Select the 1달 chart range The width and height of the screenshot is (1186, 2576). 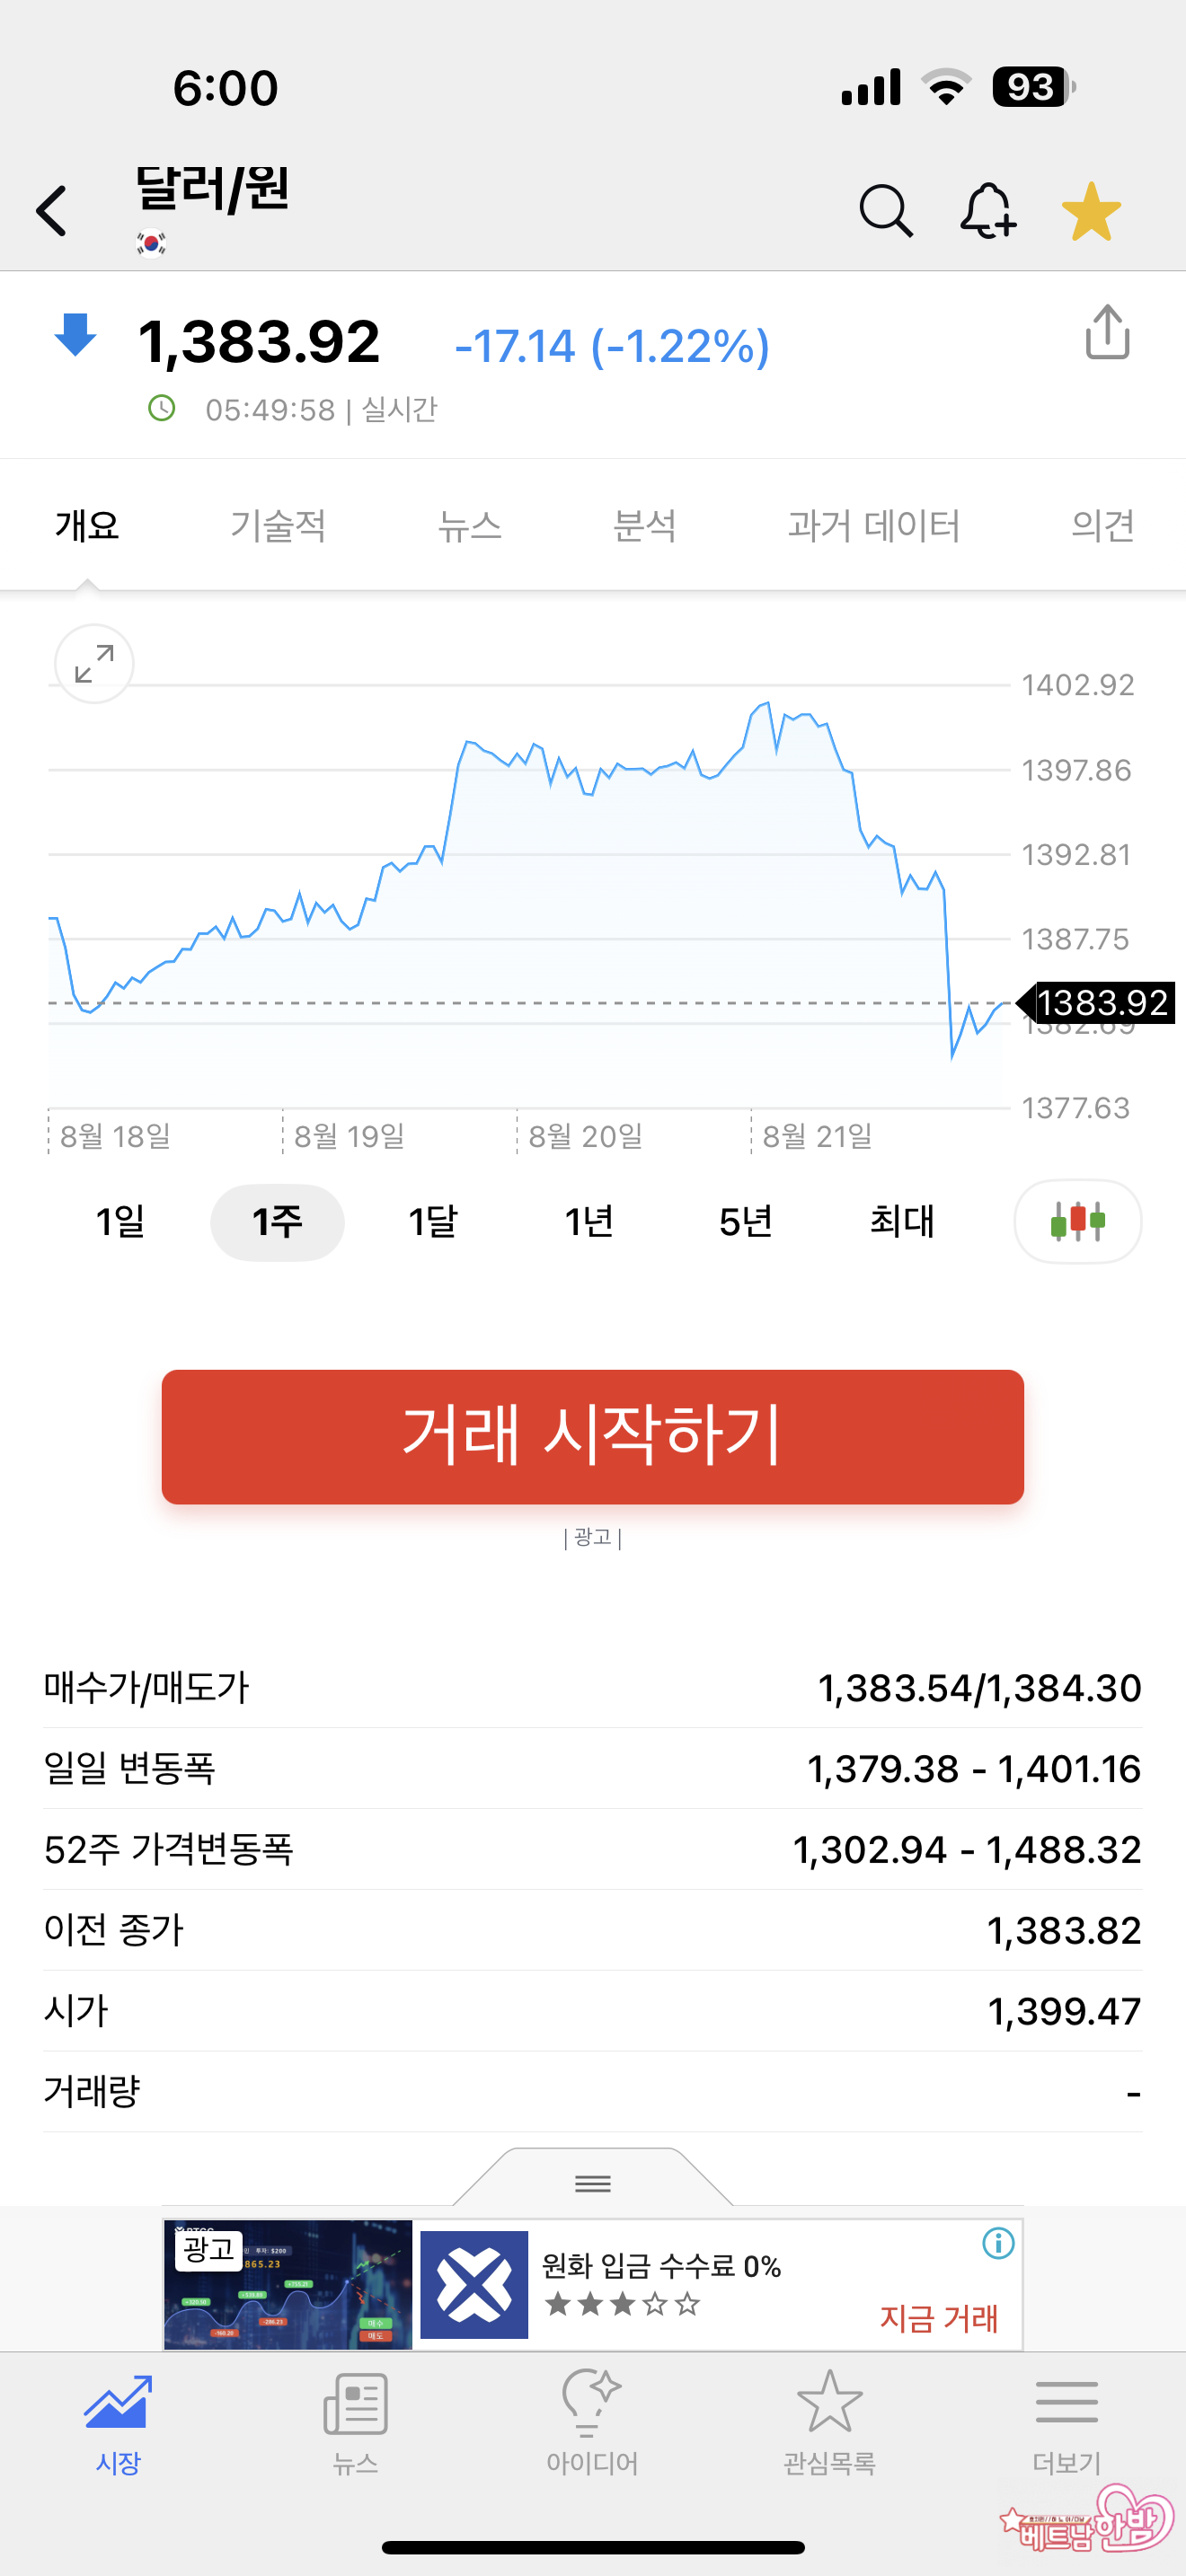coord(433,1221)
